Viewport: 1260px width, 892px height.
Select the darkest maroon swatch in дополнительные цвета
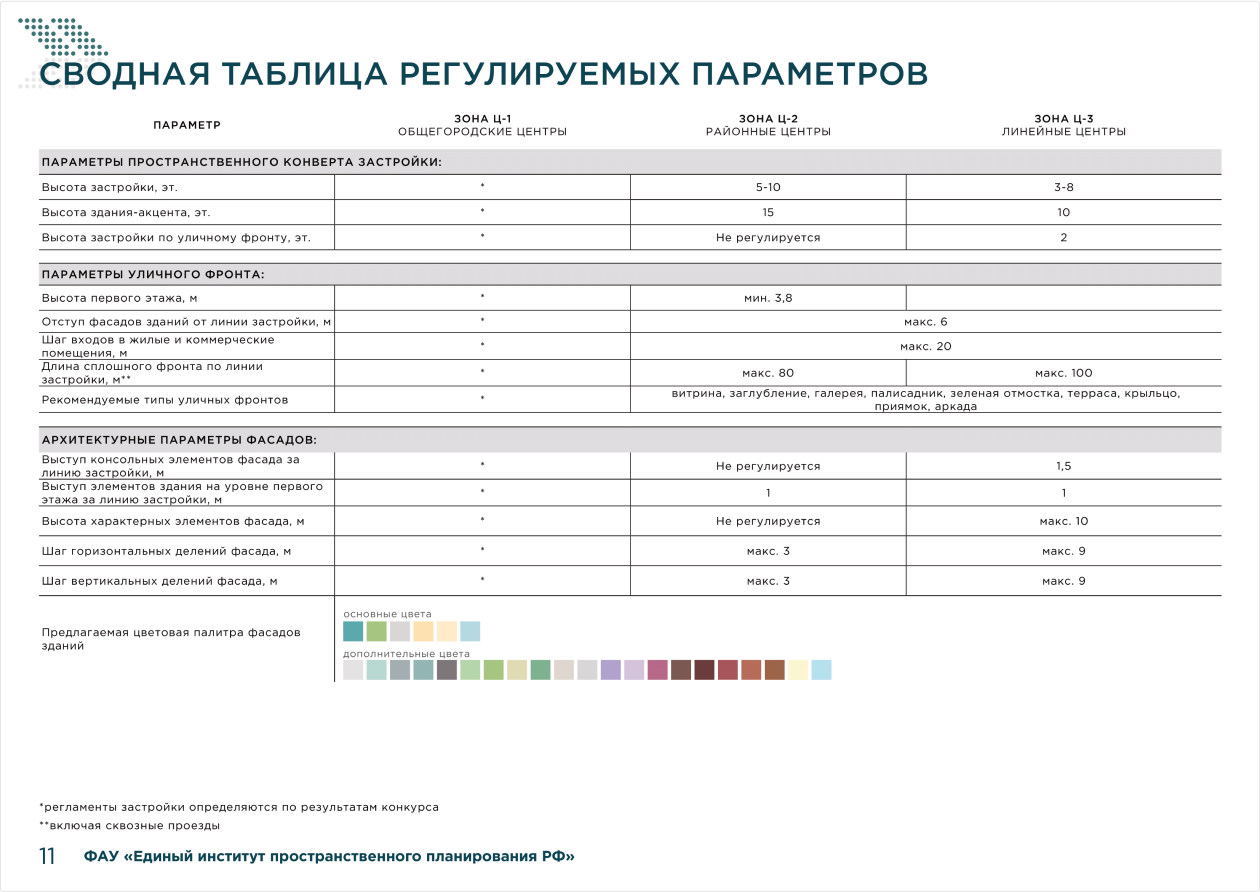tap(704, 670)
